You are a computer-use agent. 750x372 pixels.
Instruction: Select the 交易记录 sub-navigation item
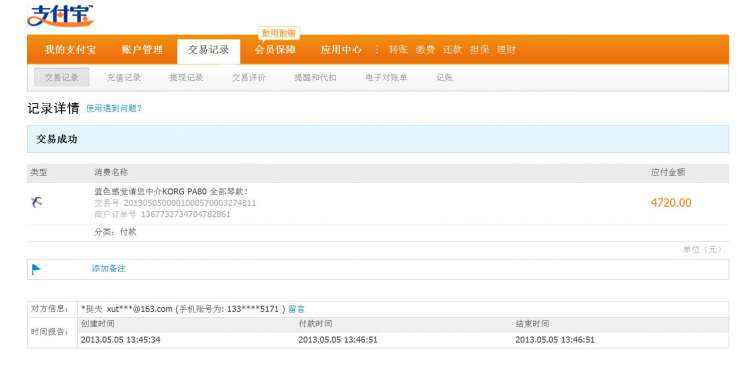[62, 77]
